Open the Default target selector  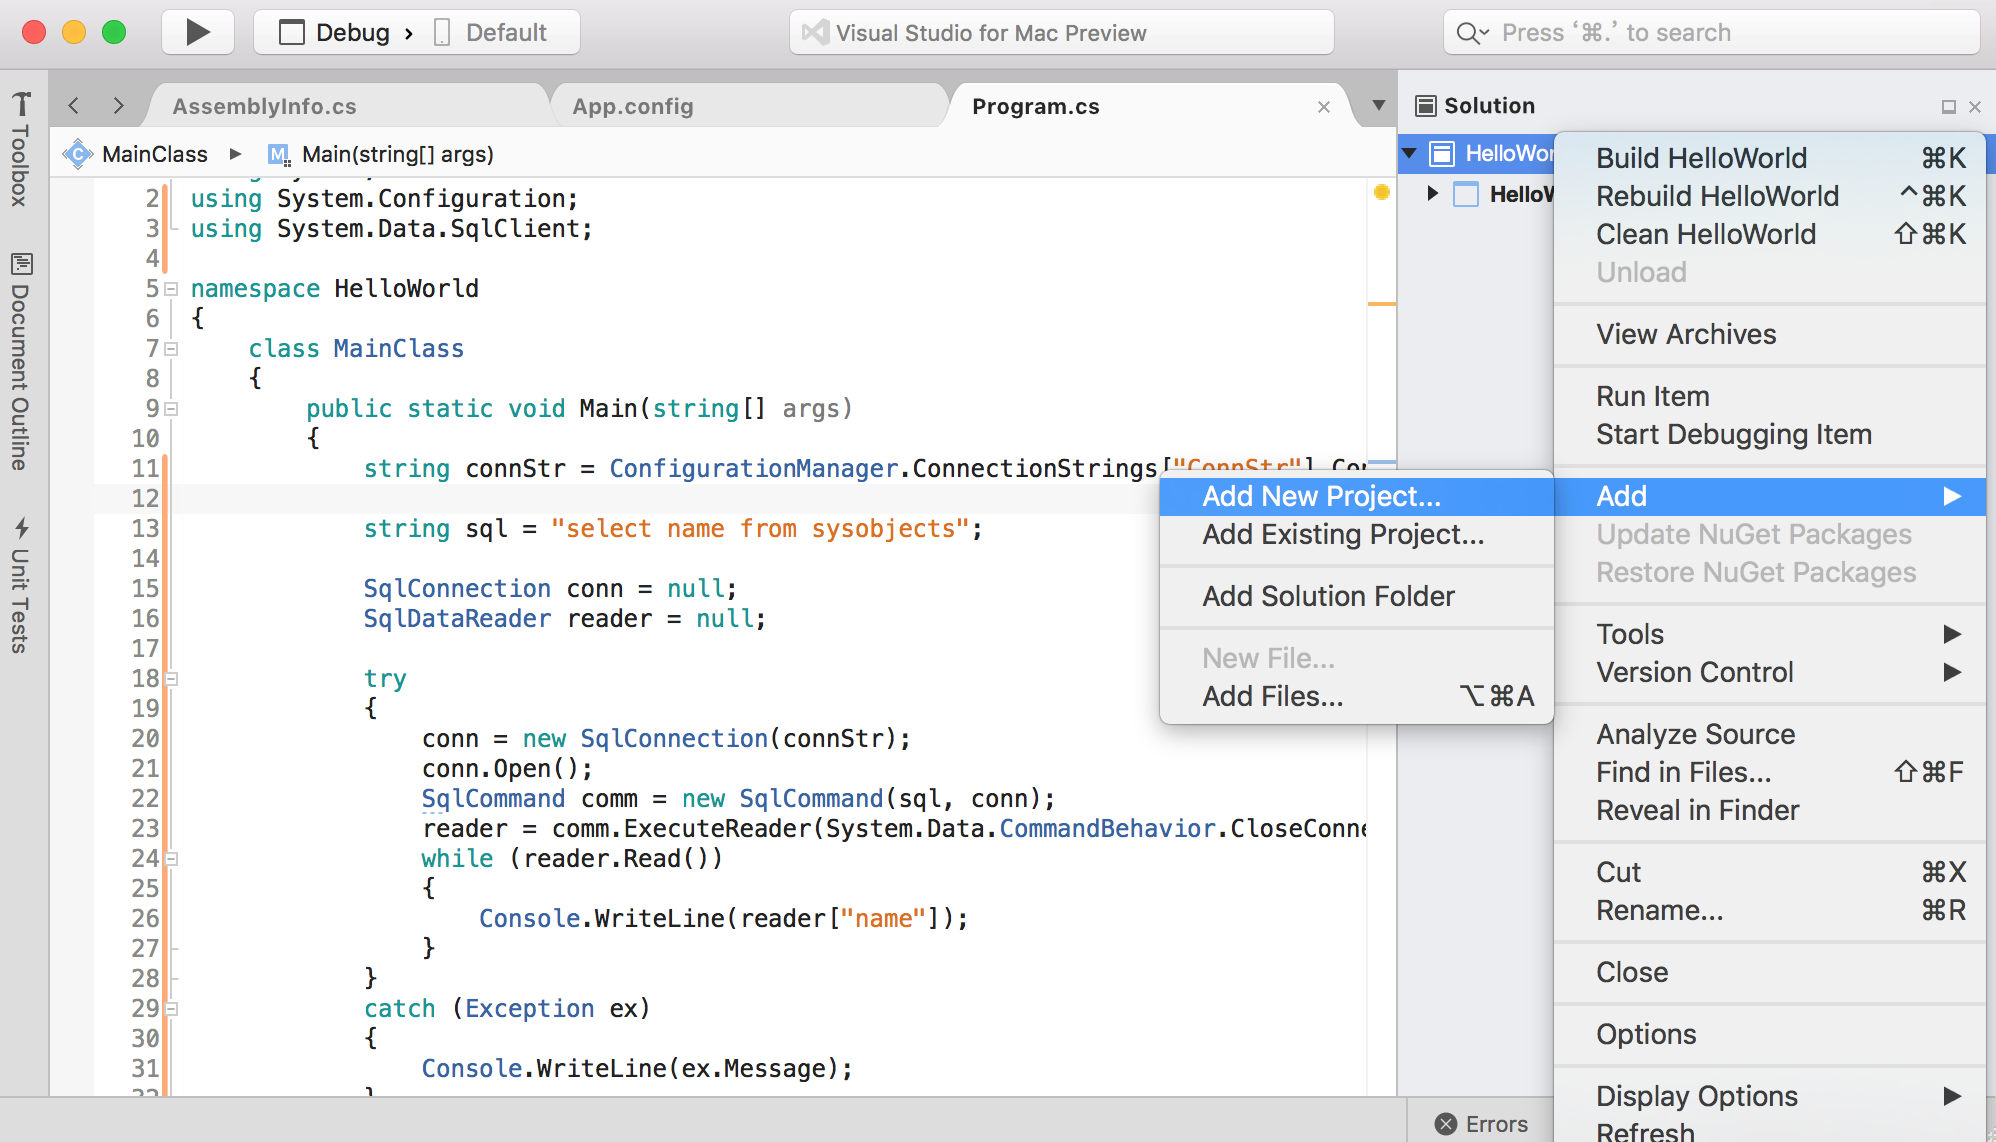491,32
